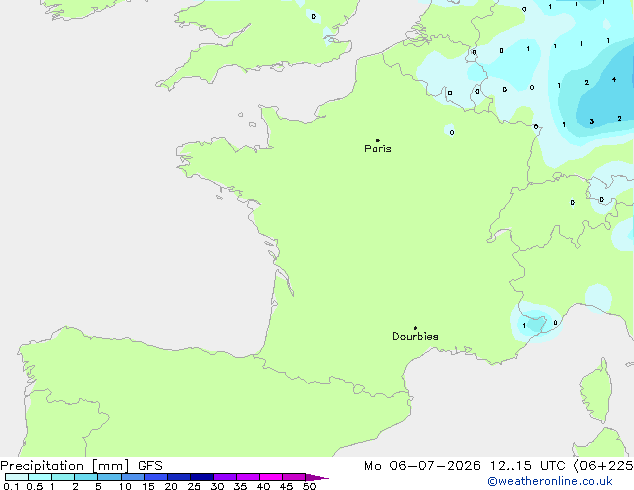
Task: Select the 2–5 mm legend color box
Action: coord(86,477)
